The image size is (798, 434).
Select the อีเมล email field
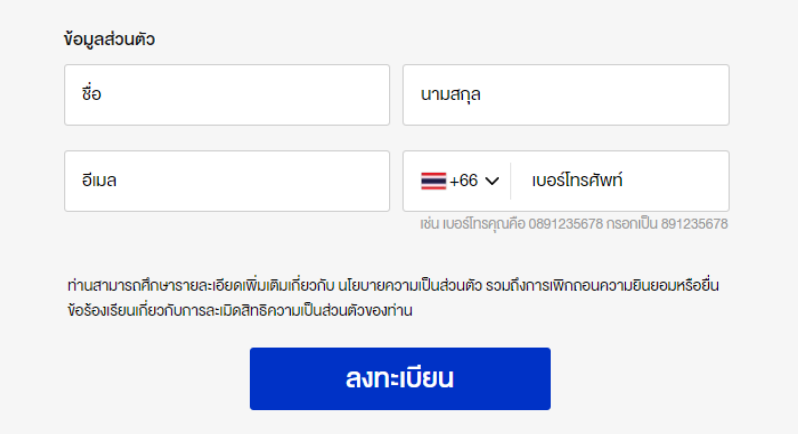pyautogui.click(x=227, y=181)
